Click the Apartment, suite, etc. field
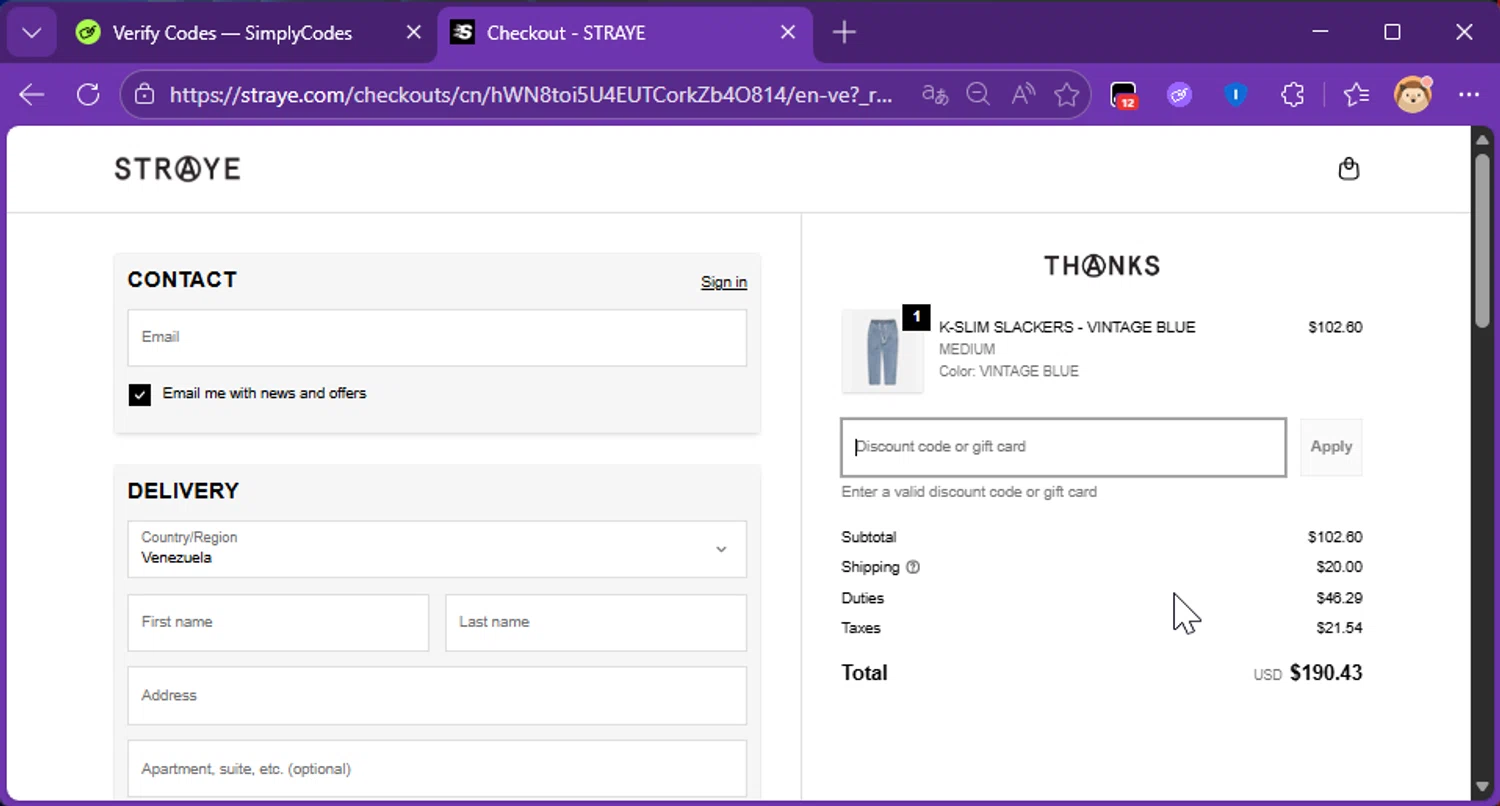1500x806 pixels. point(437,769)
